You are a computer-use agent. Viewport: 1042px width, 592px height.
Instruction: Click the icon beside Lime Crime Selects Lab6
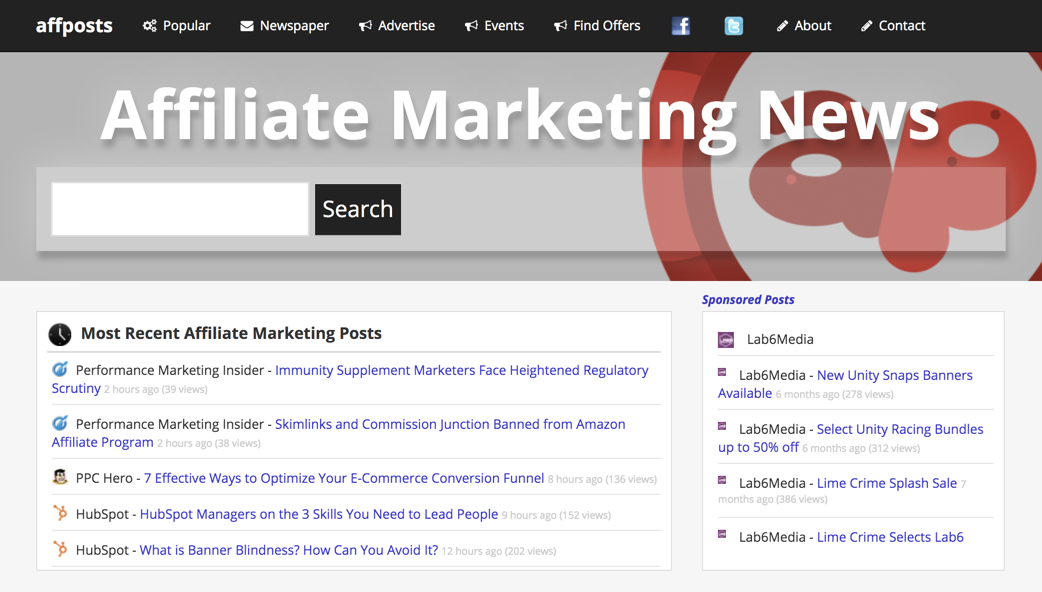[x=722, y=534]
